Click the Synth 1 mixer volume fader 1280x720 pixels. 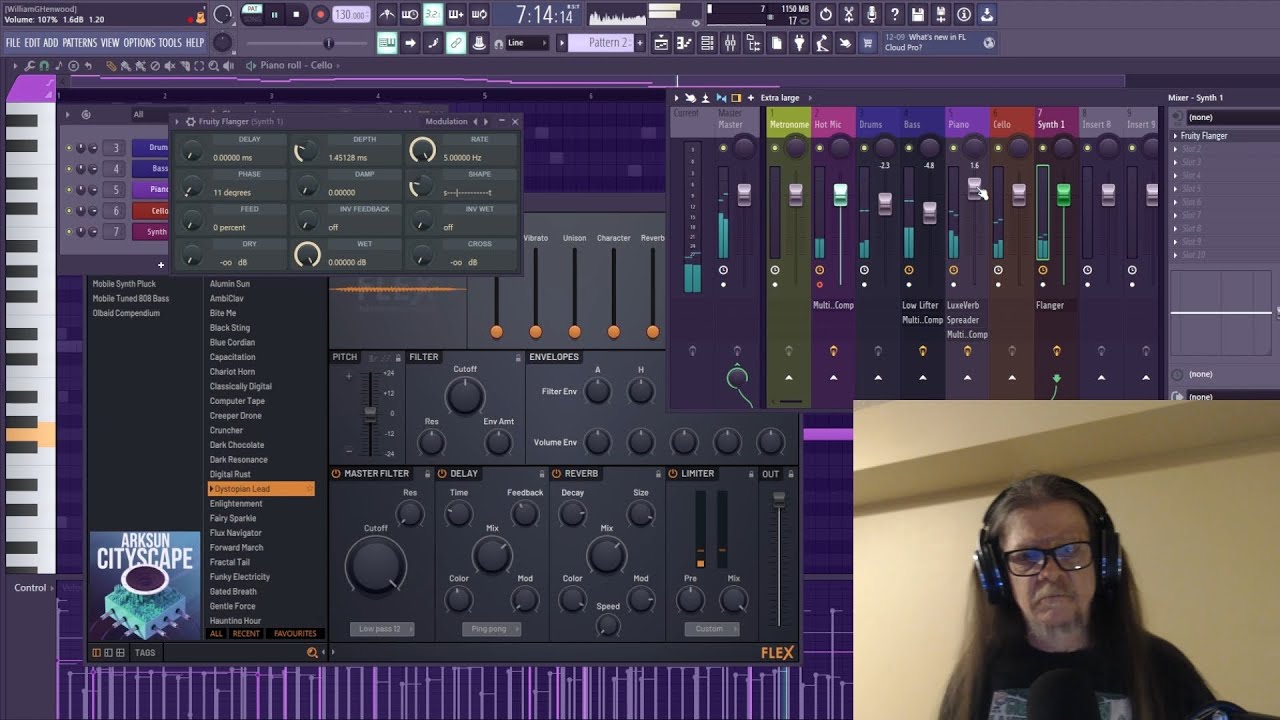tap(1063, 195)
